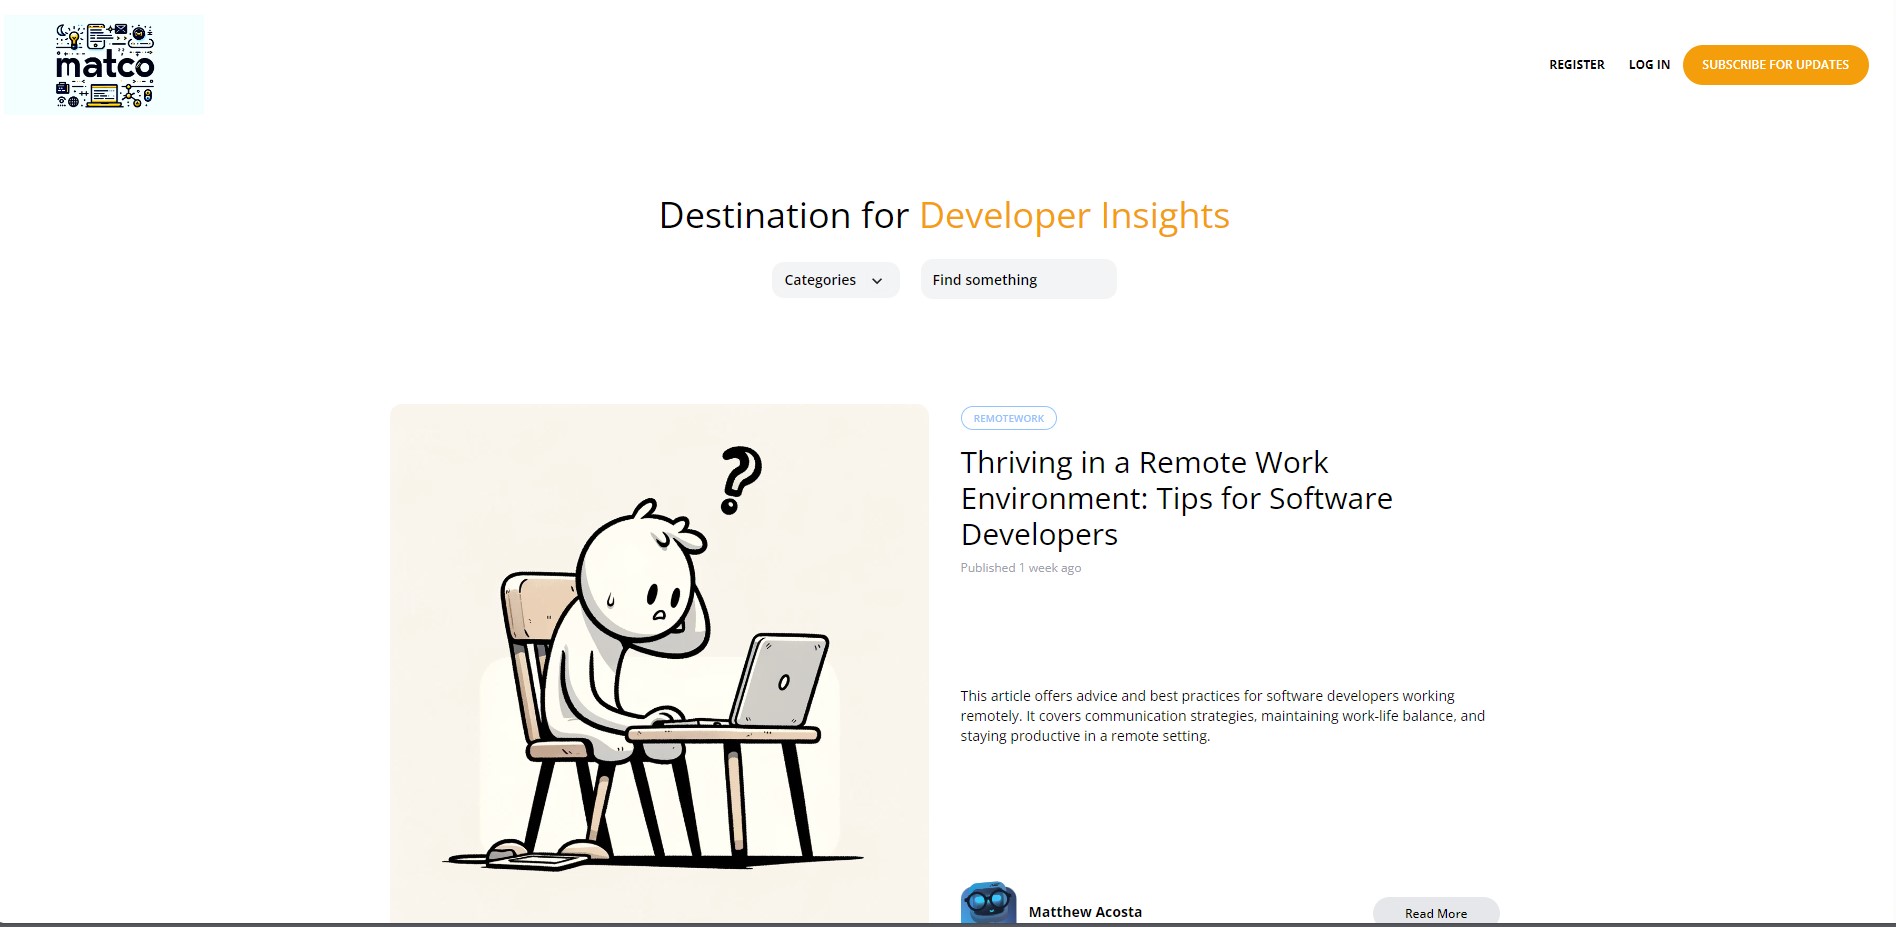The image size is (1896, 927).
Task: Expand the Categories dropdown
Action: point(835,280)
